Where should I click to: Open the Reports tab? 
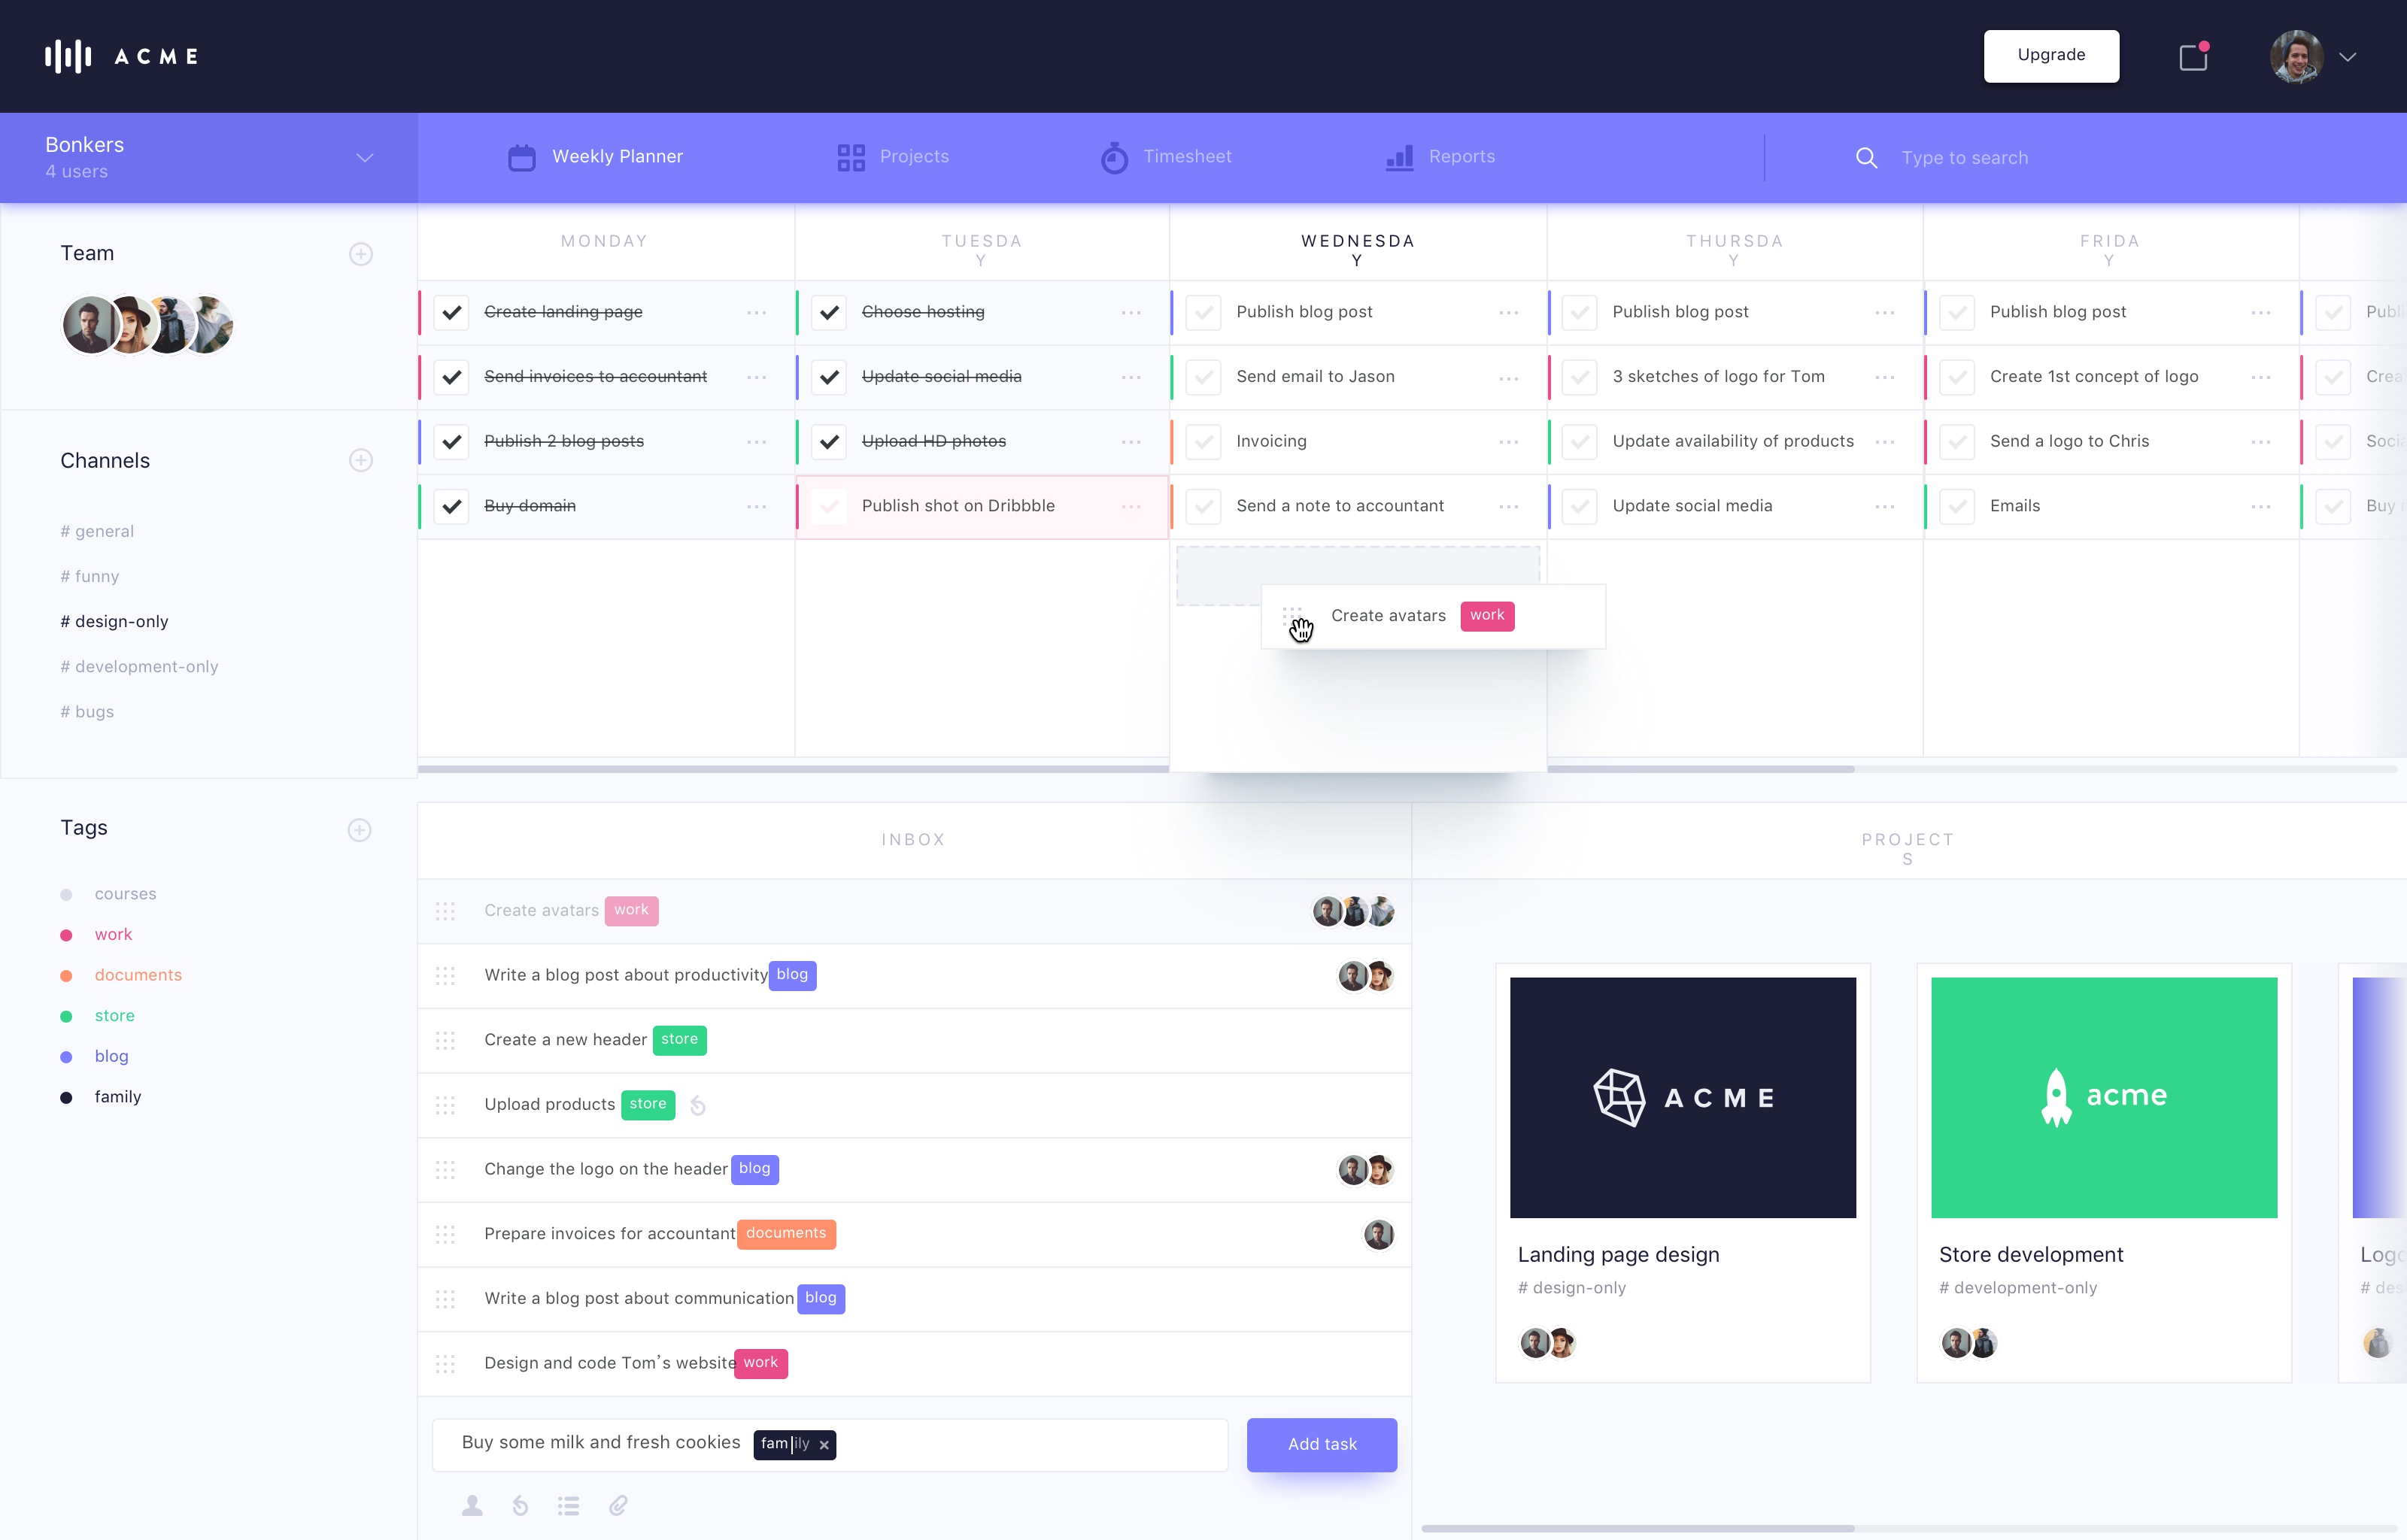[1439, 156]
